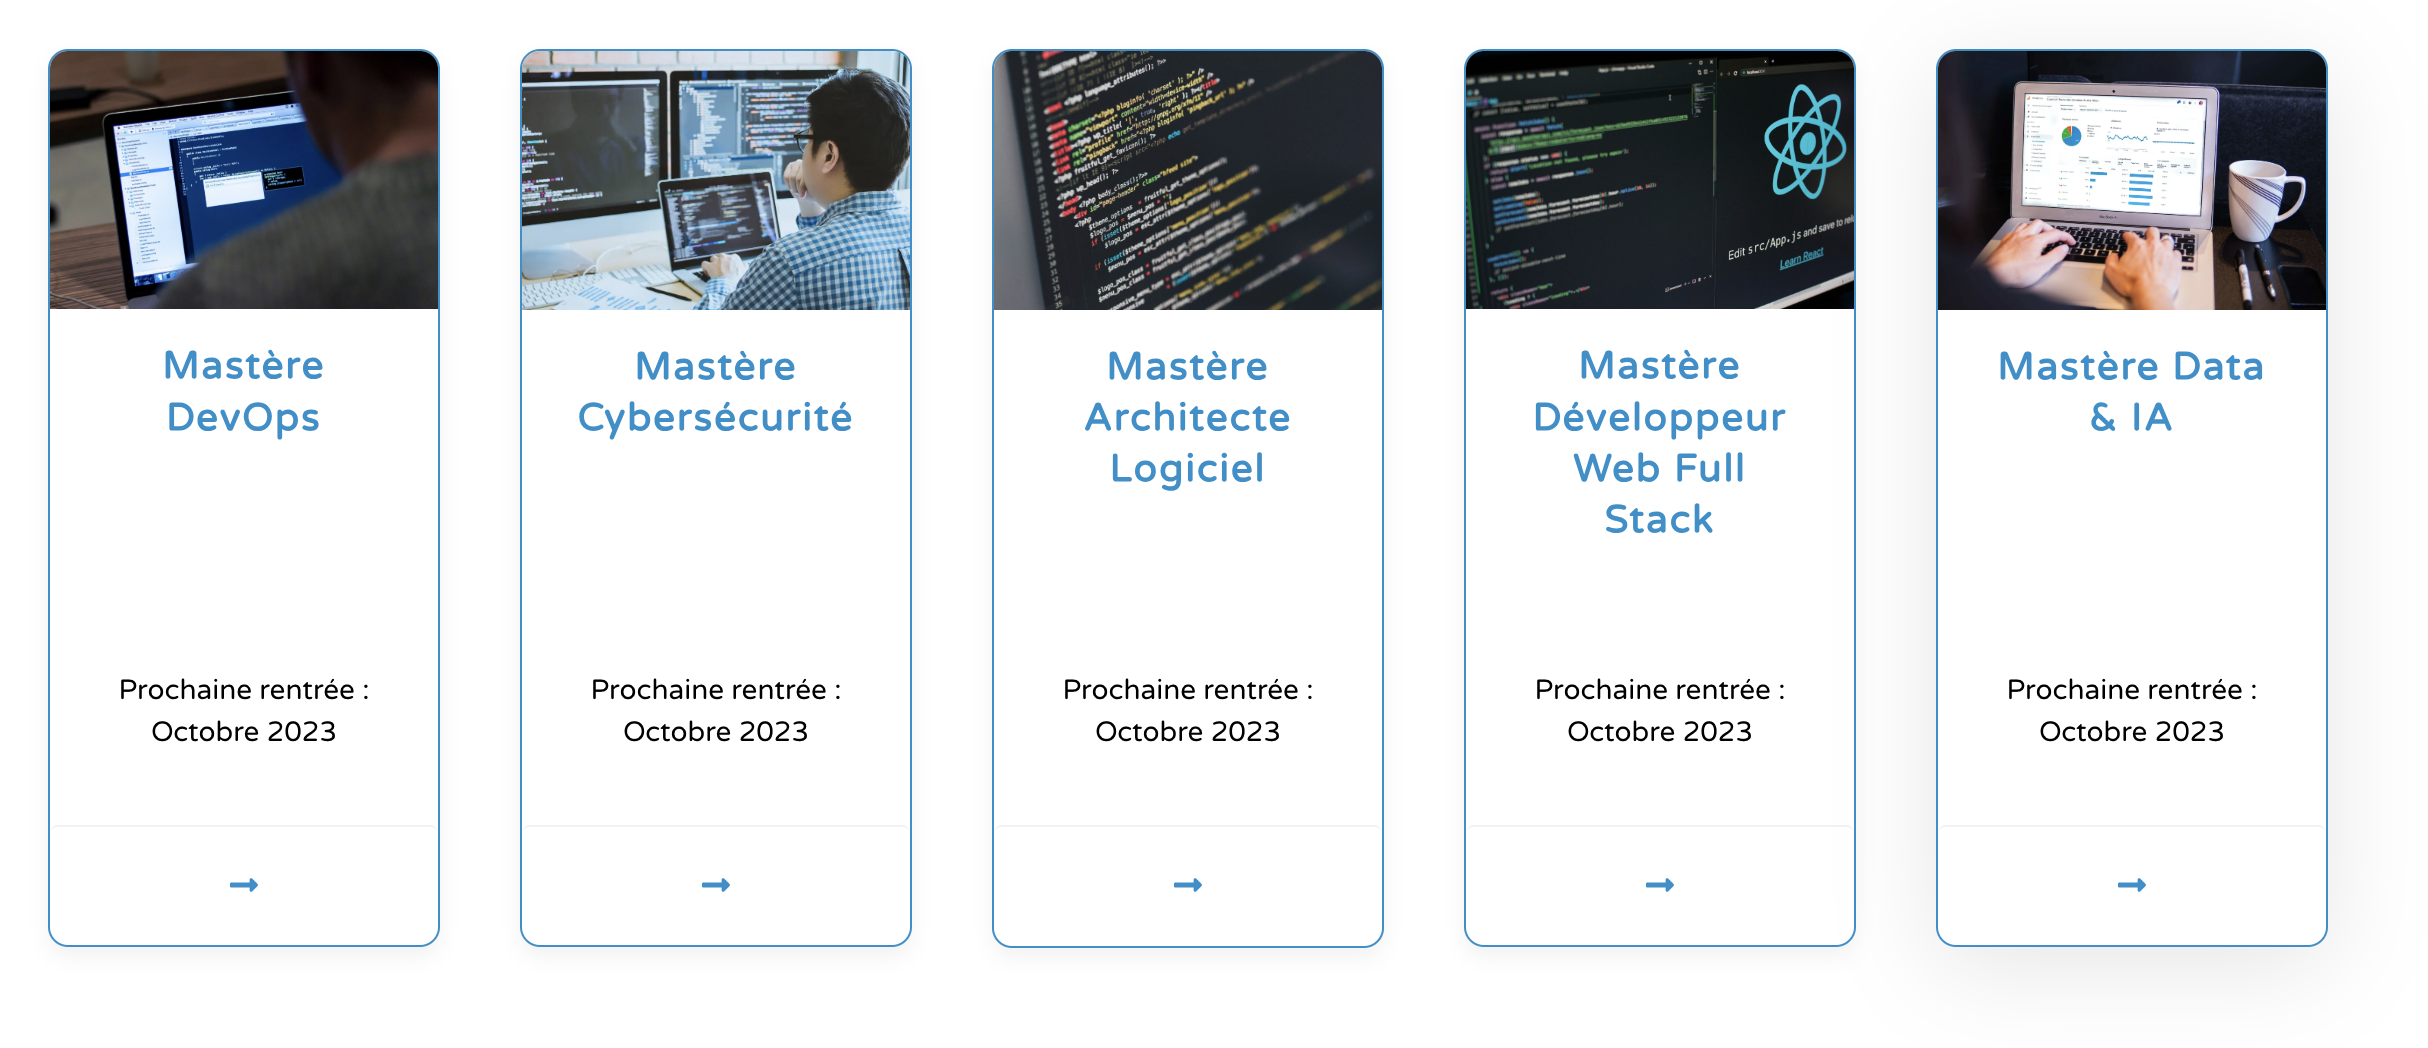Open the Mastère Cybersécurité title link

[716, 391]
